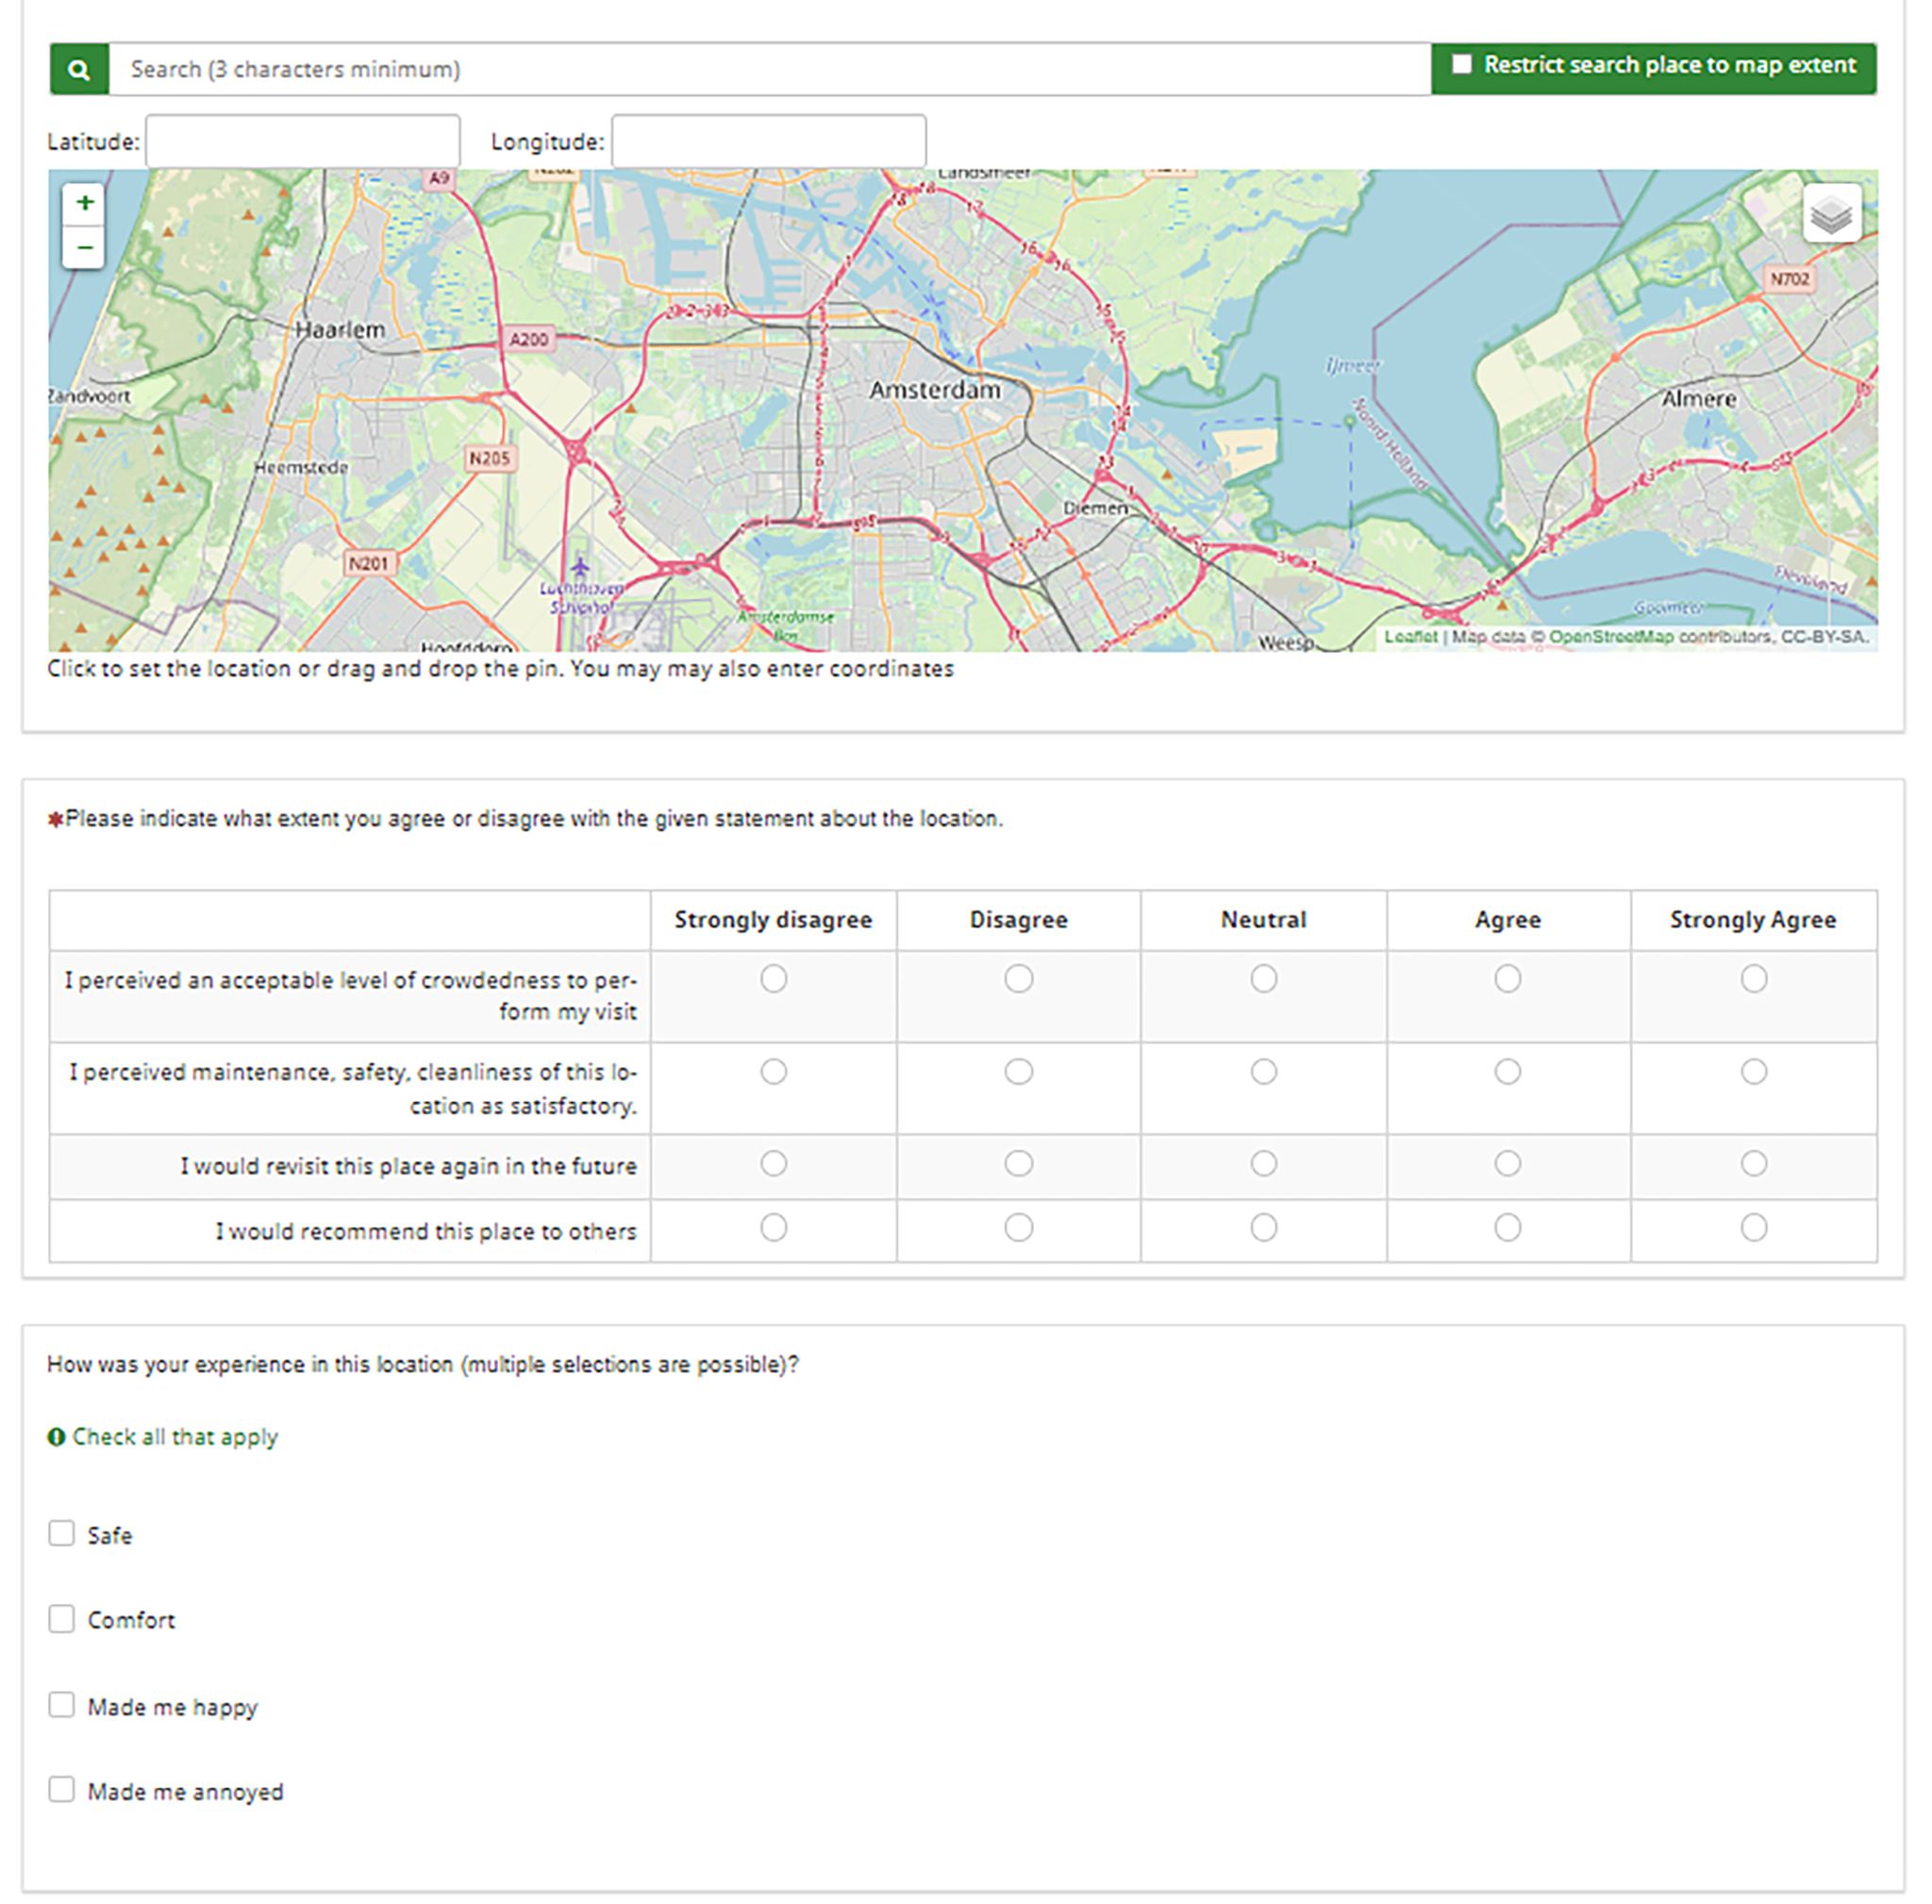The width and height of the screenshot is (1932, 1904).
Task: Tick the Comfort checkbox
Action: tap(62, 1619)
